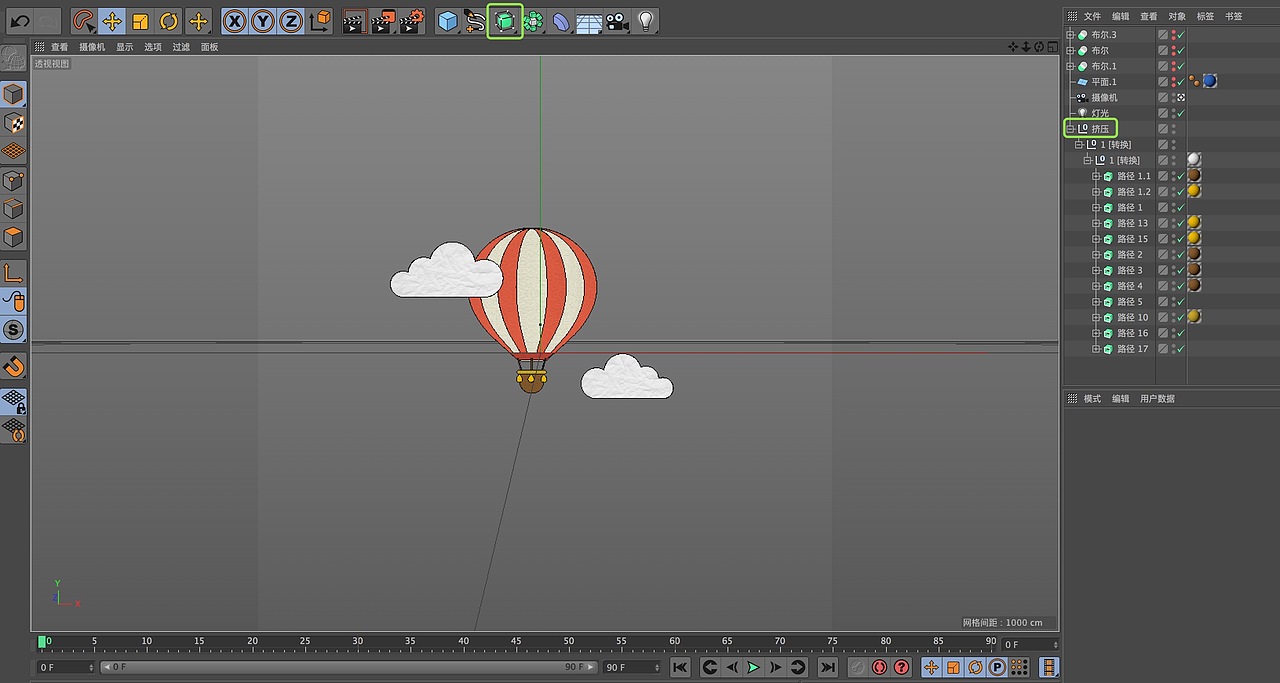Click the blue material tag on 平面.1
The image size is (1280, 683).
1210,81
